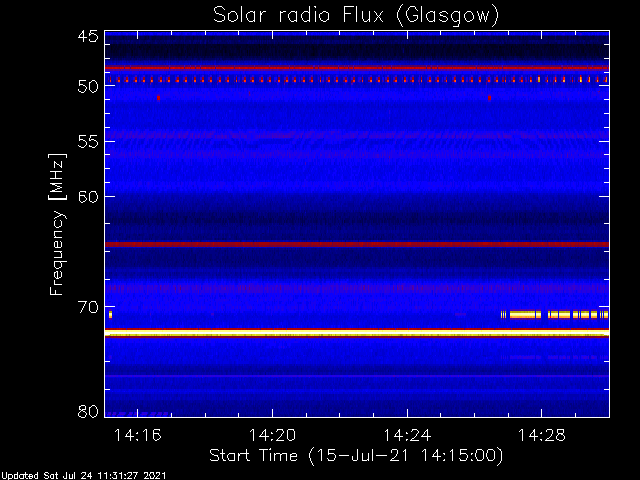Click the 'Updated Sat Jul 24' timestamp text
This screenshot has height=480, width=640.
pyautogui.click(x=83, y=476)
